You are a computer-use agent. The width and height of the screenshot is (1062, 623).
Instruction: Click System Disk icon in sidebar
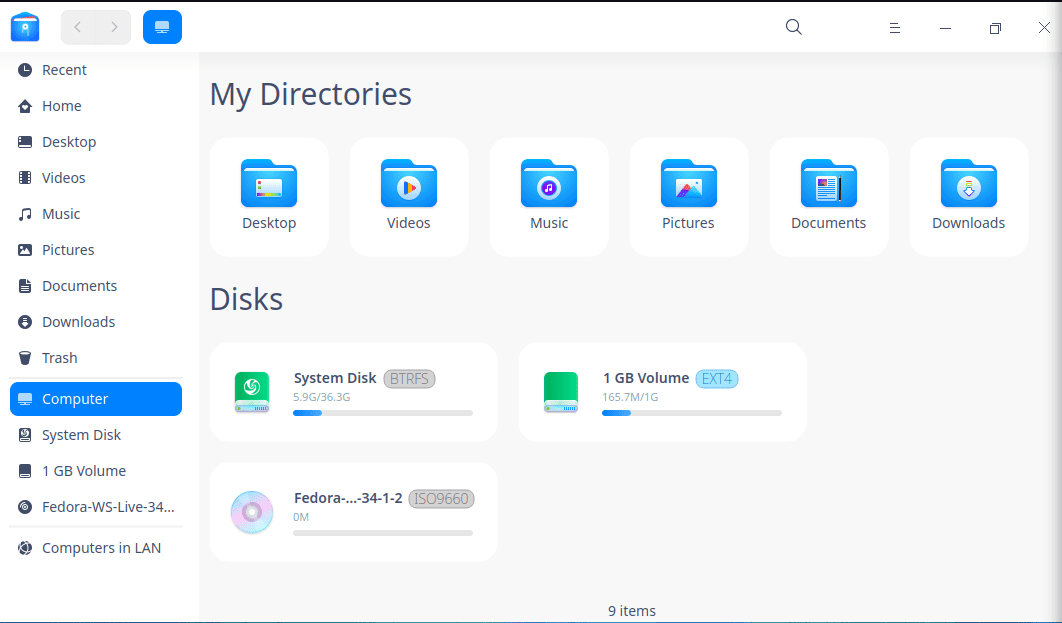[25, 435]
